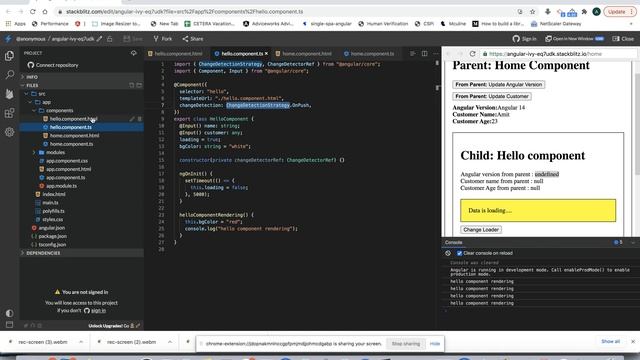Select the Console tab
Image resolution: width=640 pixels, height=360 pixels.
click(x=453, y=242)
